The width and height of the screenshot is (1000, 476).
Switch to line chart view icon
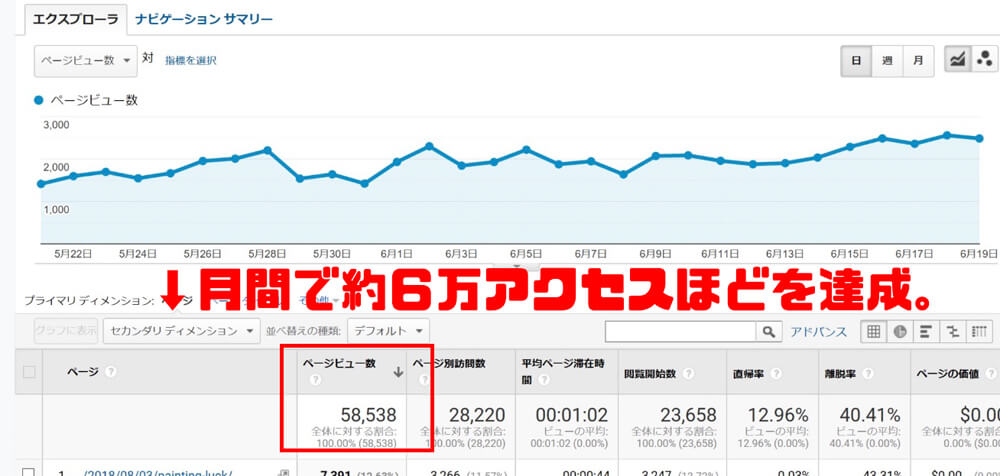click(x=958, y=60)
